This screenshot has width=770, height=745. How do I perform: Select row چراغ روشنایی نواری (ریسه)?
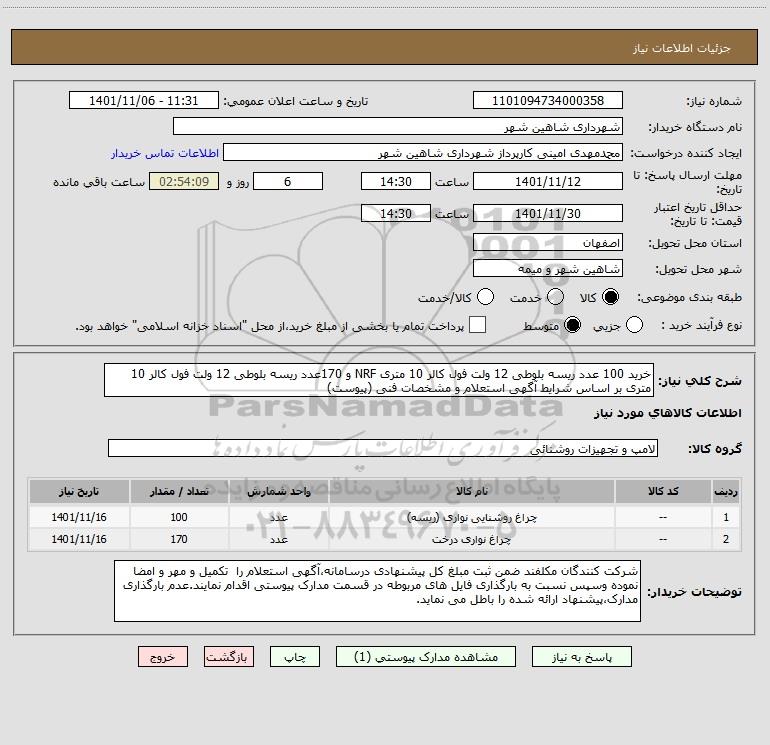click(x=385, y=517)
